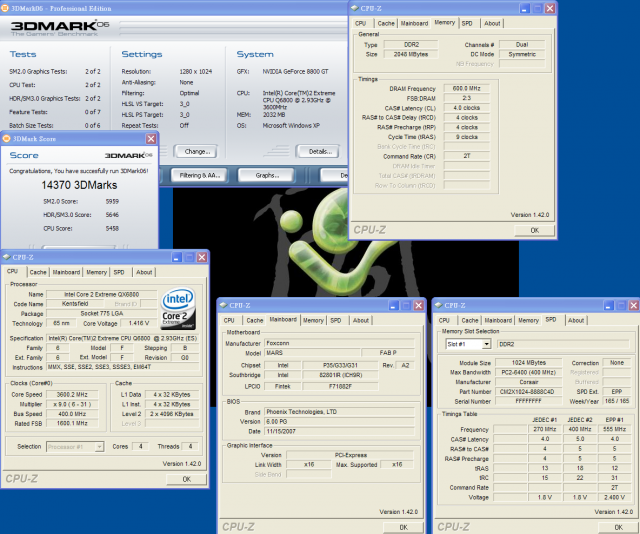Viewport: 640px width, 534px height.
Task: Click the Max Bandwidth PC2-6400 value
Action: pyautogui.click(x=528, y=372)
